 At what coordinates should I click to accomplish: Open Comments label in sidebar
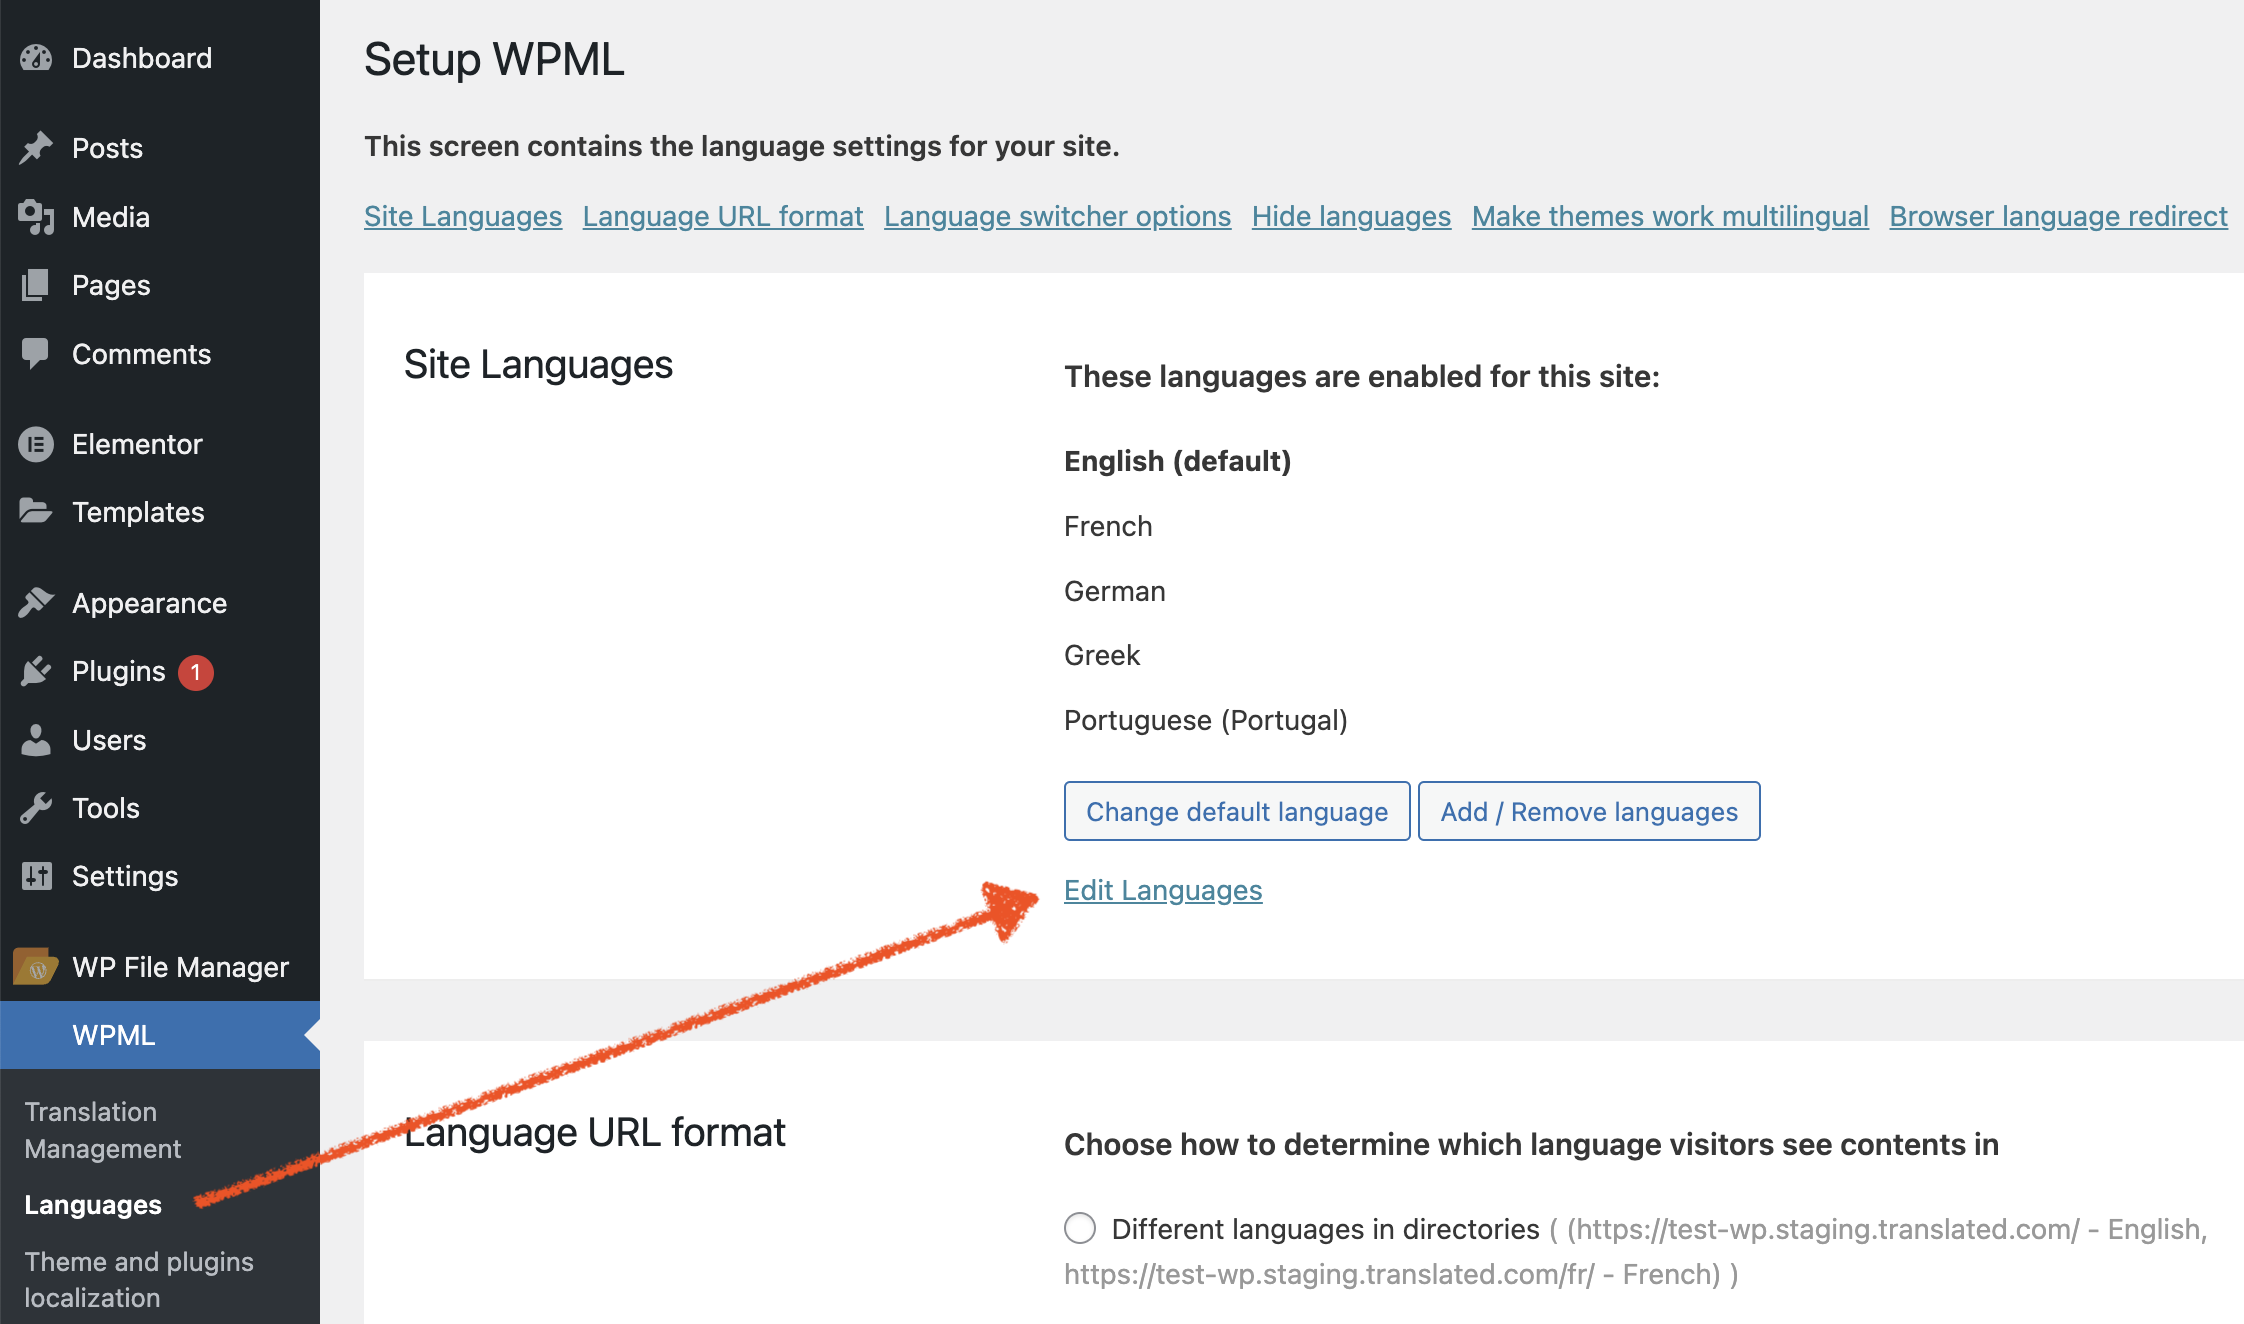click(x=141, y=354)
